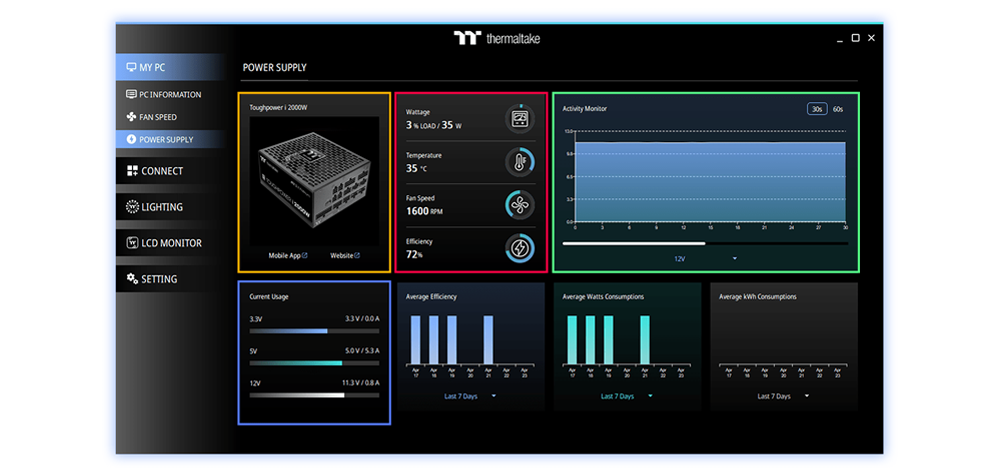Click the external-link icon next to Mobile App

pyautogui.click(x=305, y=255)
